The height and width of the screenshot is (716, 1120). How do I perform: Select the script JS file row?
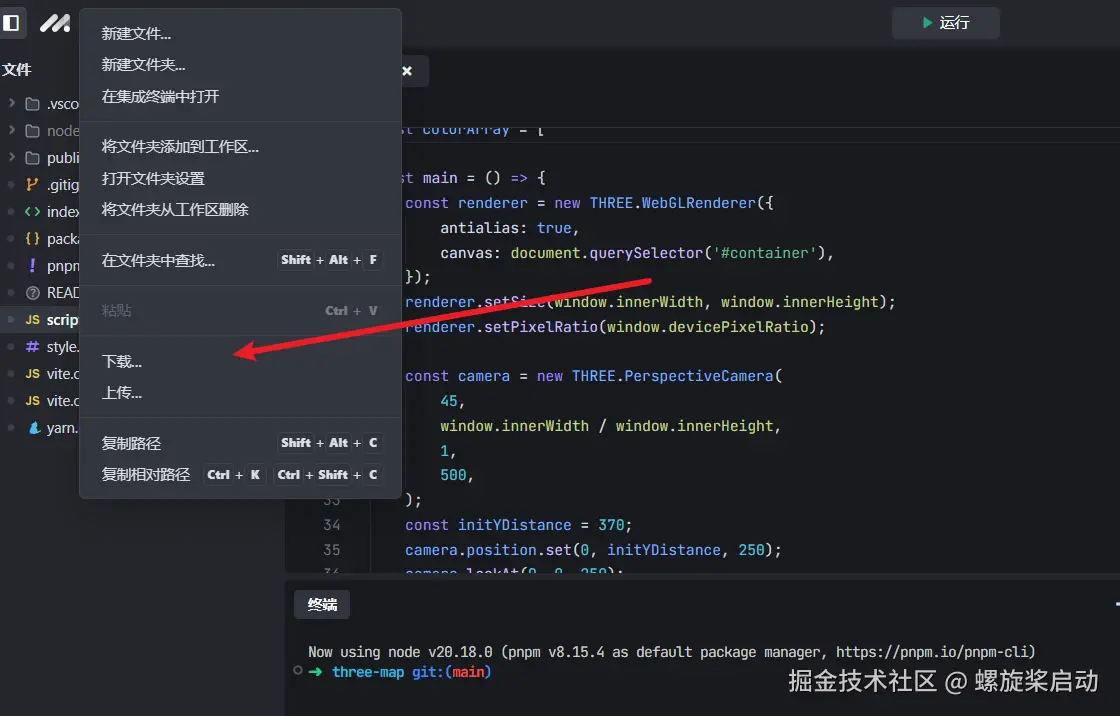coord(40,320)
